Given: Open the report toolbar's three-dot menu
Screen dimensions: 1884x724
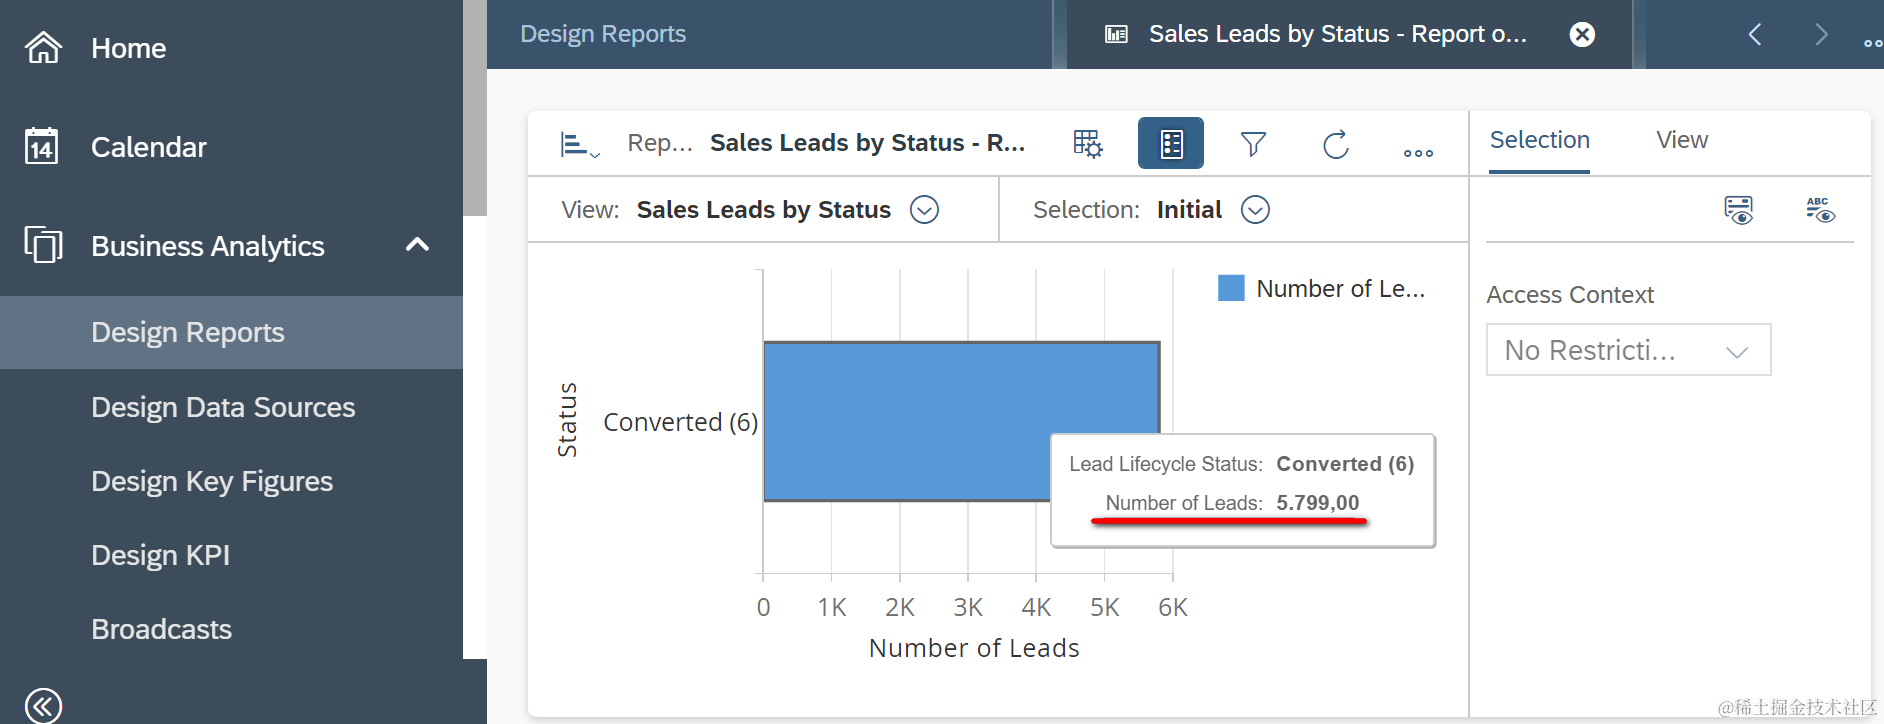Looking at the screenshot, I should 1417,152.
